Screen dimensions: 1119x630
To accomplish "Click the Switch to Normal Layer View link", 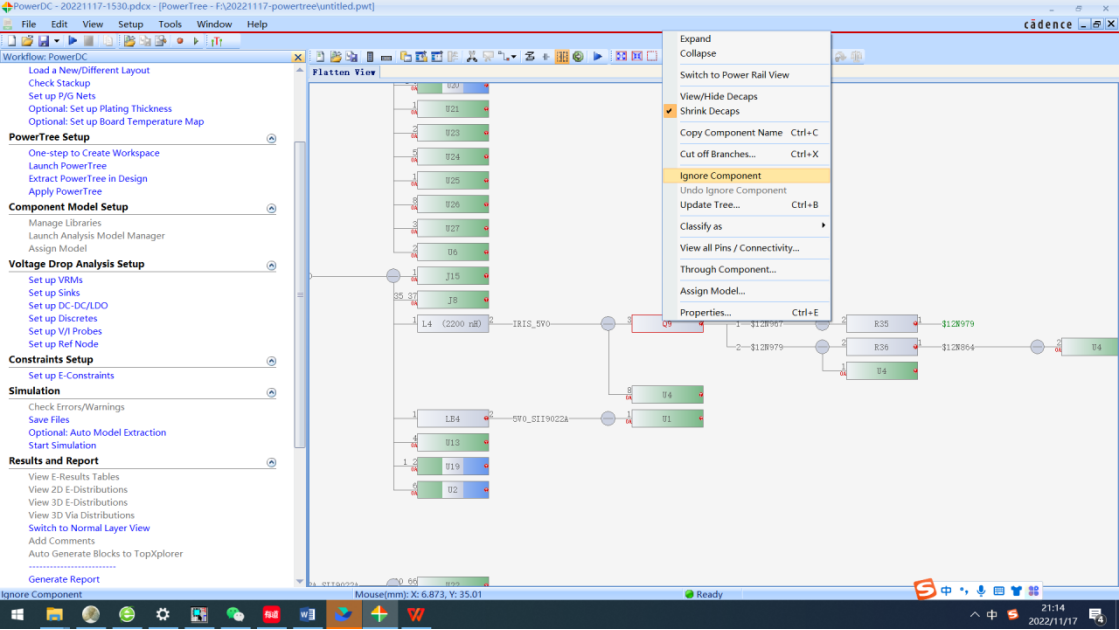I will click(89, 528).
